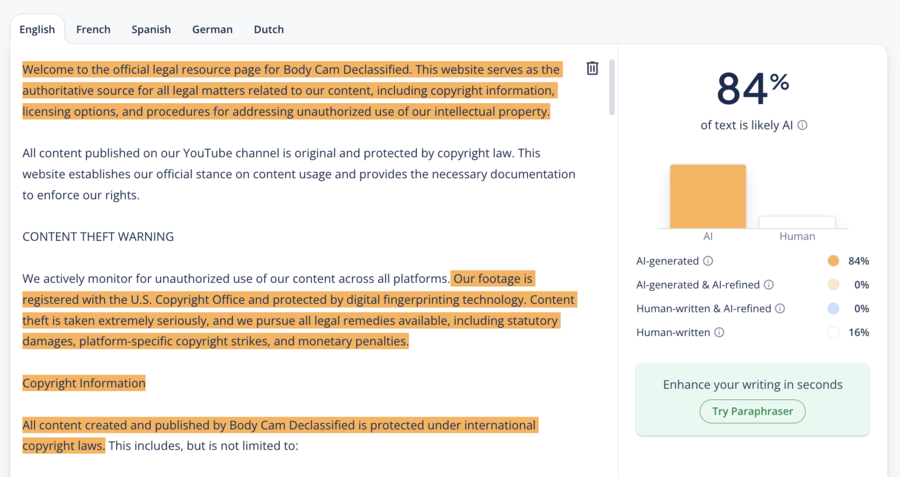
Task: Click the blue Human-written & AI-refined dot
Action: (833, 309)
